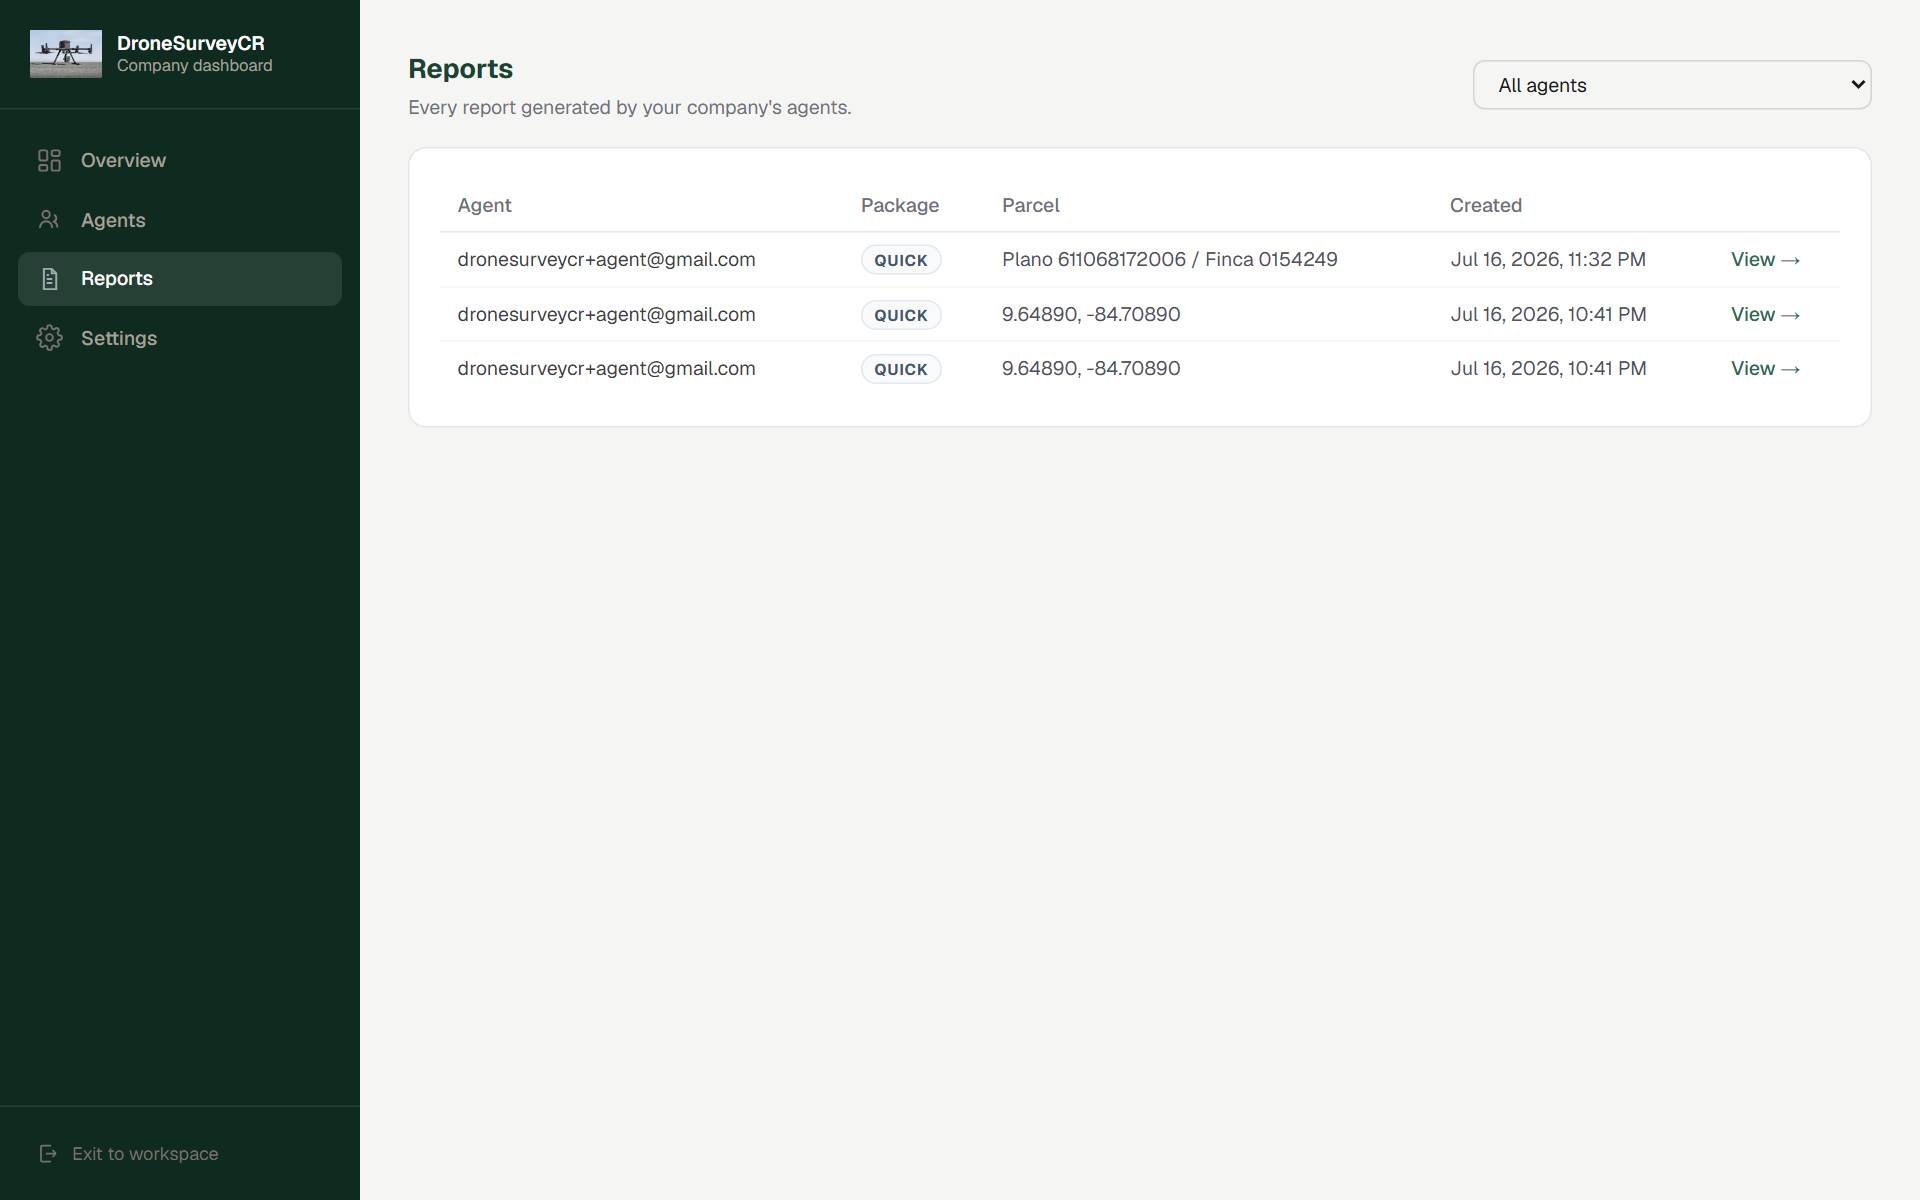
Task: Click the Created column header
Action: click(x=1486, y=205)
